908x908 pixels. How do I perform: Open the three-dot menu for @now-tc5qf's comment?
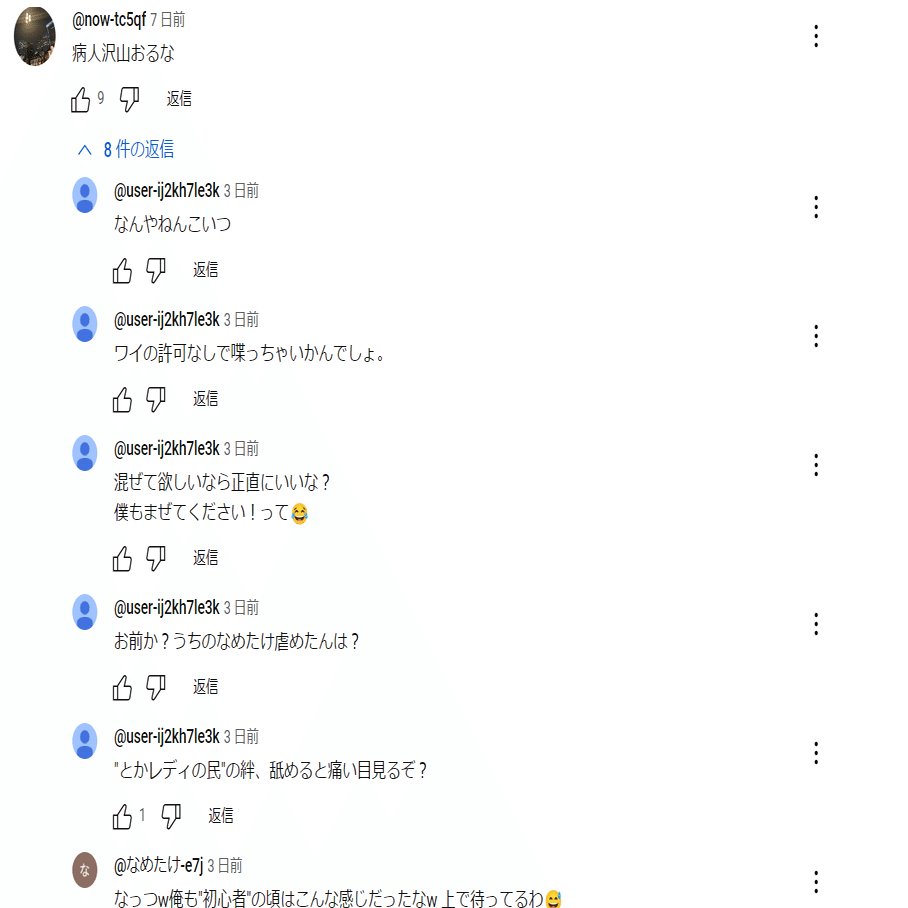click(x=816, y=36)
